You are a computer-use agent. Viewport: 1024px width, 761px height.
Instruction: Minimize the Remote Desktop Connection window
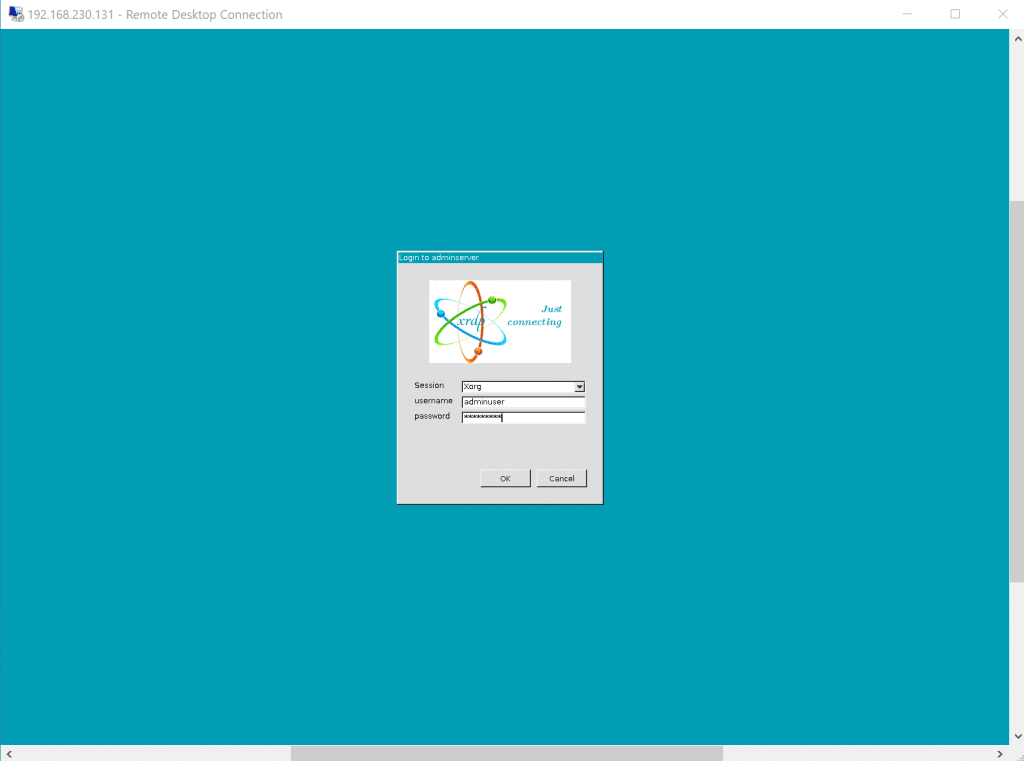(x=907, y=14)
